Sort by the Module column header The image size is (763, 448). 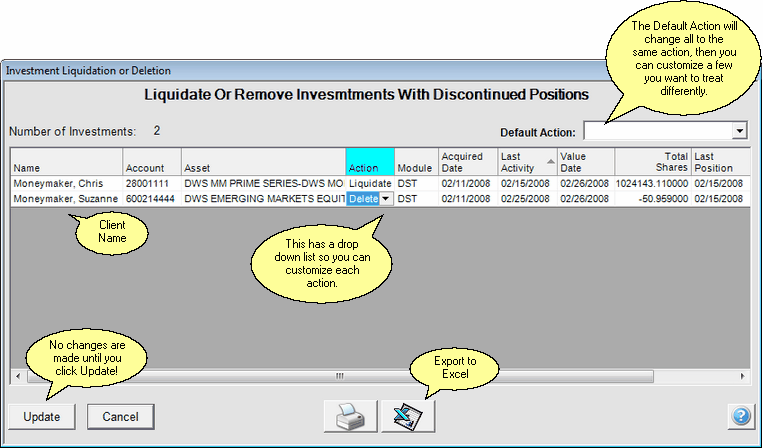[x=416, y=162]
